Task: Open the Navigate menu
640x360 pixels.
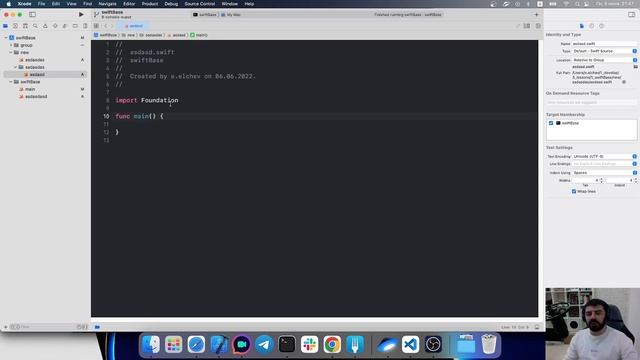Action: (107, 4)
